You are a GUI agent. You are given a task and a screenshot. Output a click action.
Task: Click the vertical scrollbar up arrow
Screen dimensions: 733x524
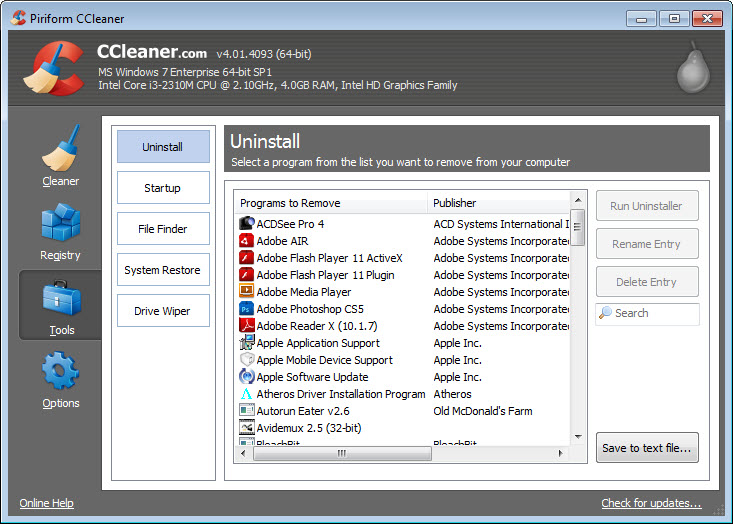578,200
